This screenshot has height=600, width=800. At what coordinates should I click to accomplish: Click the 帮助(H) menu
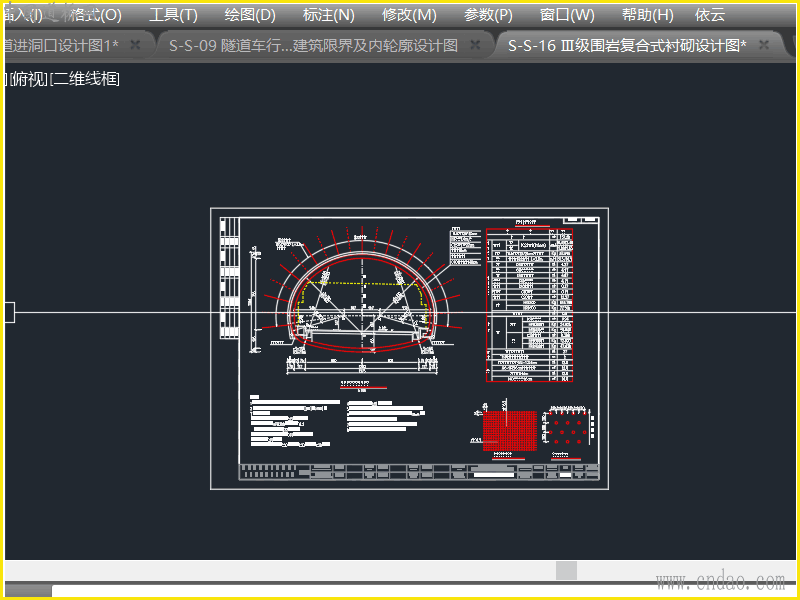pos(647,15)
